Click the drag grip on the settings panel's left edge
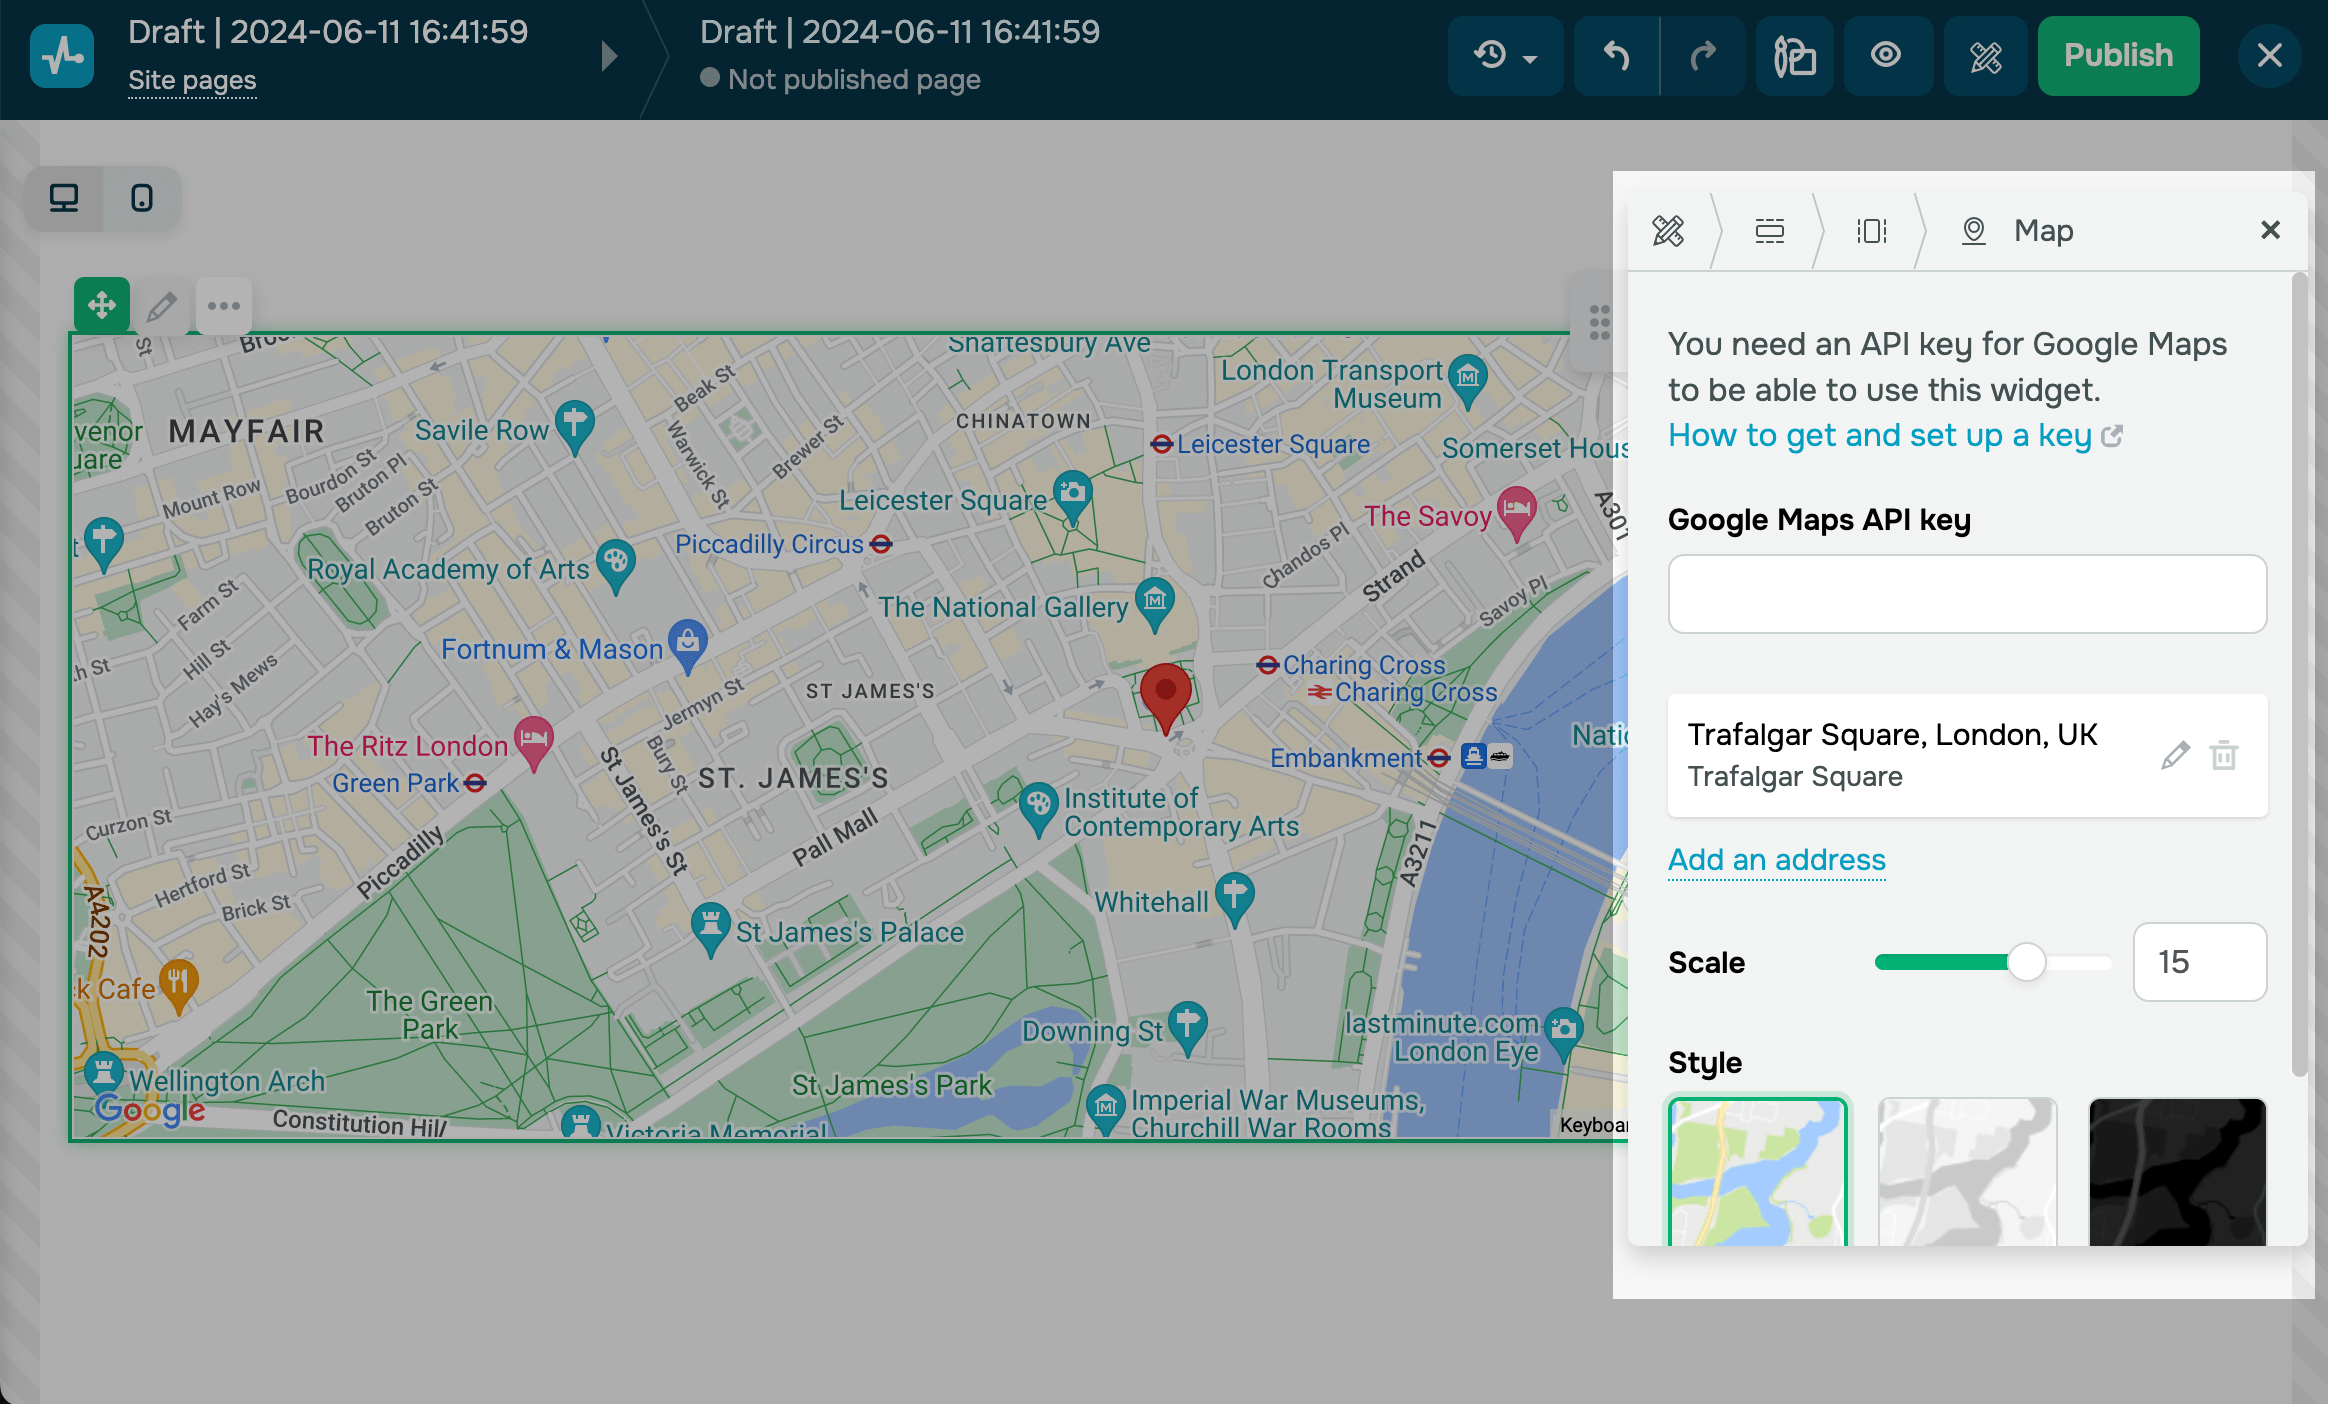This screenshot has height=1404, width=2328. (1600, 322)
